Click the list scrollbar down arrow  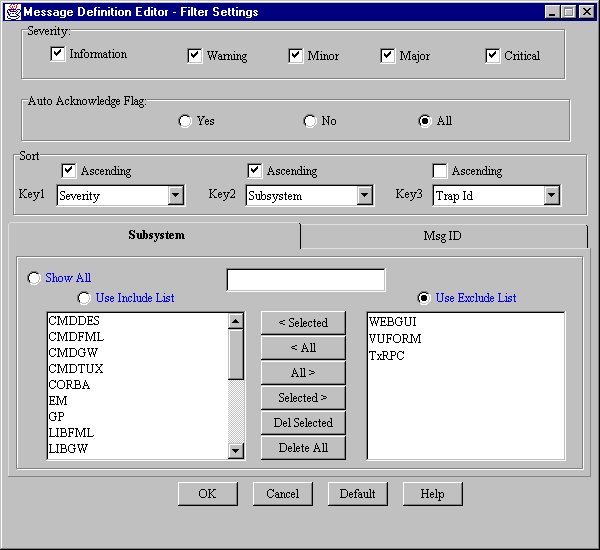click(236, 450)
